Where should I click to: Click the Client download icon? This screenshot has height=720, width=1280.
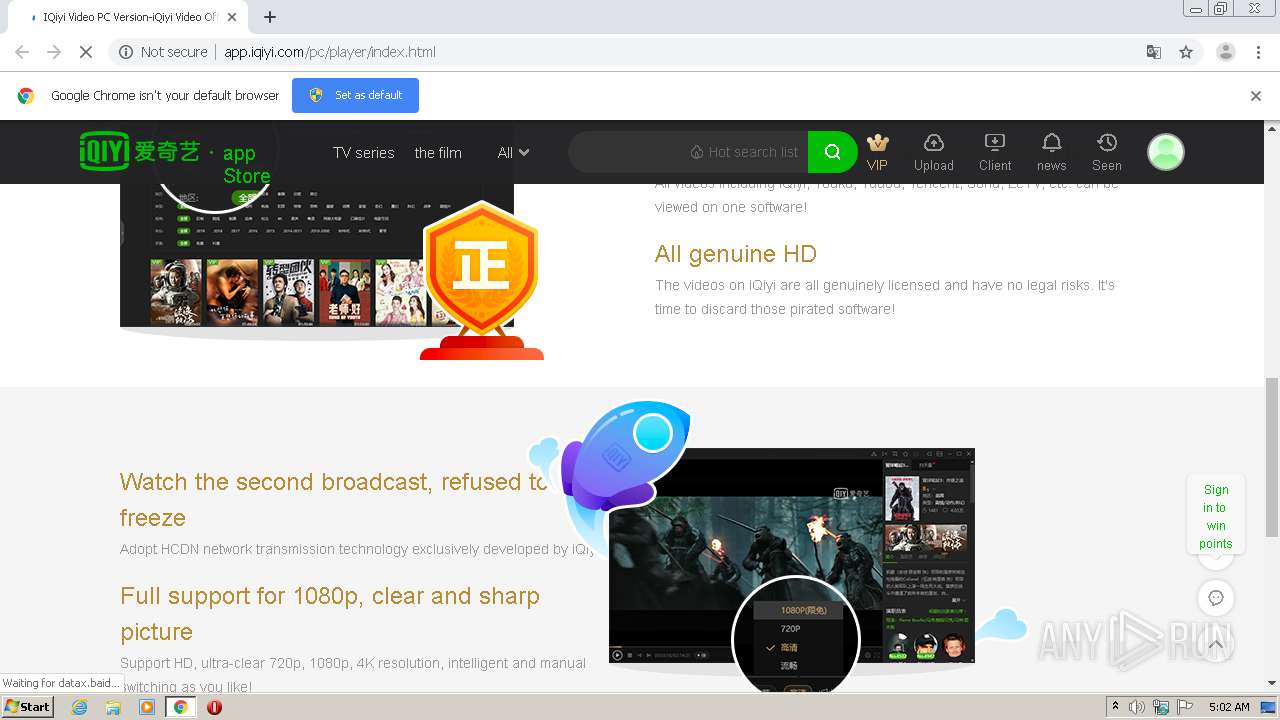tap(995, 152)
